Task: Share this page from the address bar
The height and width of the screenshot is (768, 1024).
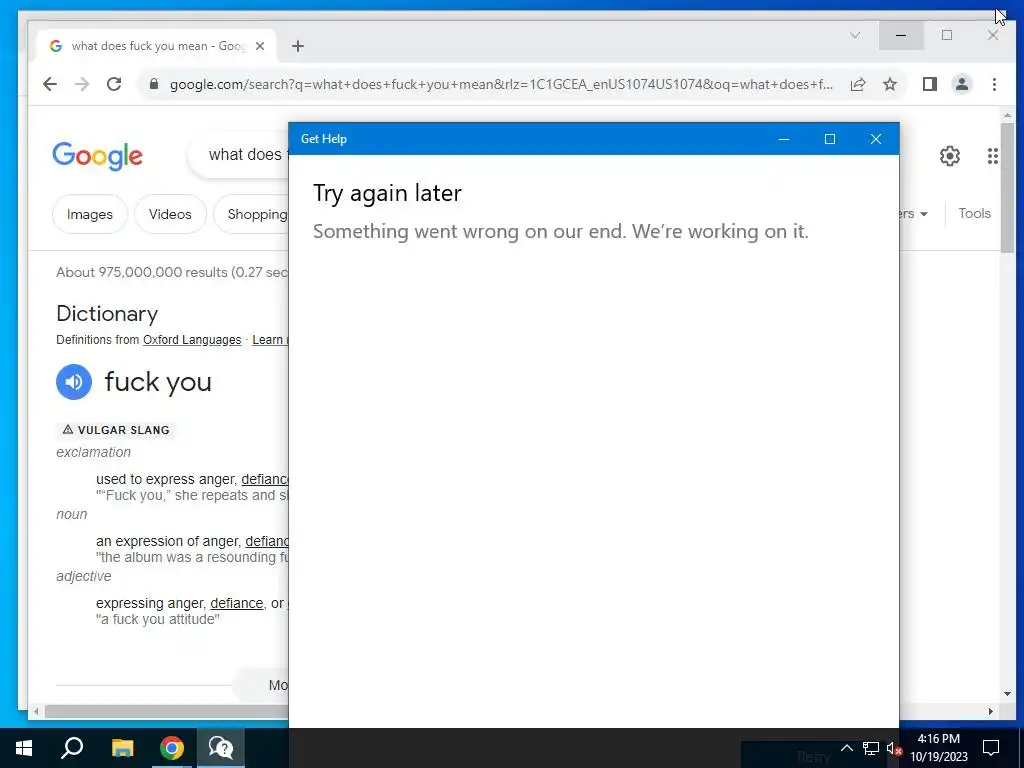Action: (857, 84)
